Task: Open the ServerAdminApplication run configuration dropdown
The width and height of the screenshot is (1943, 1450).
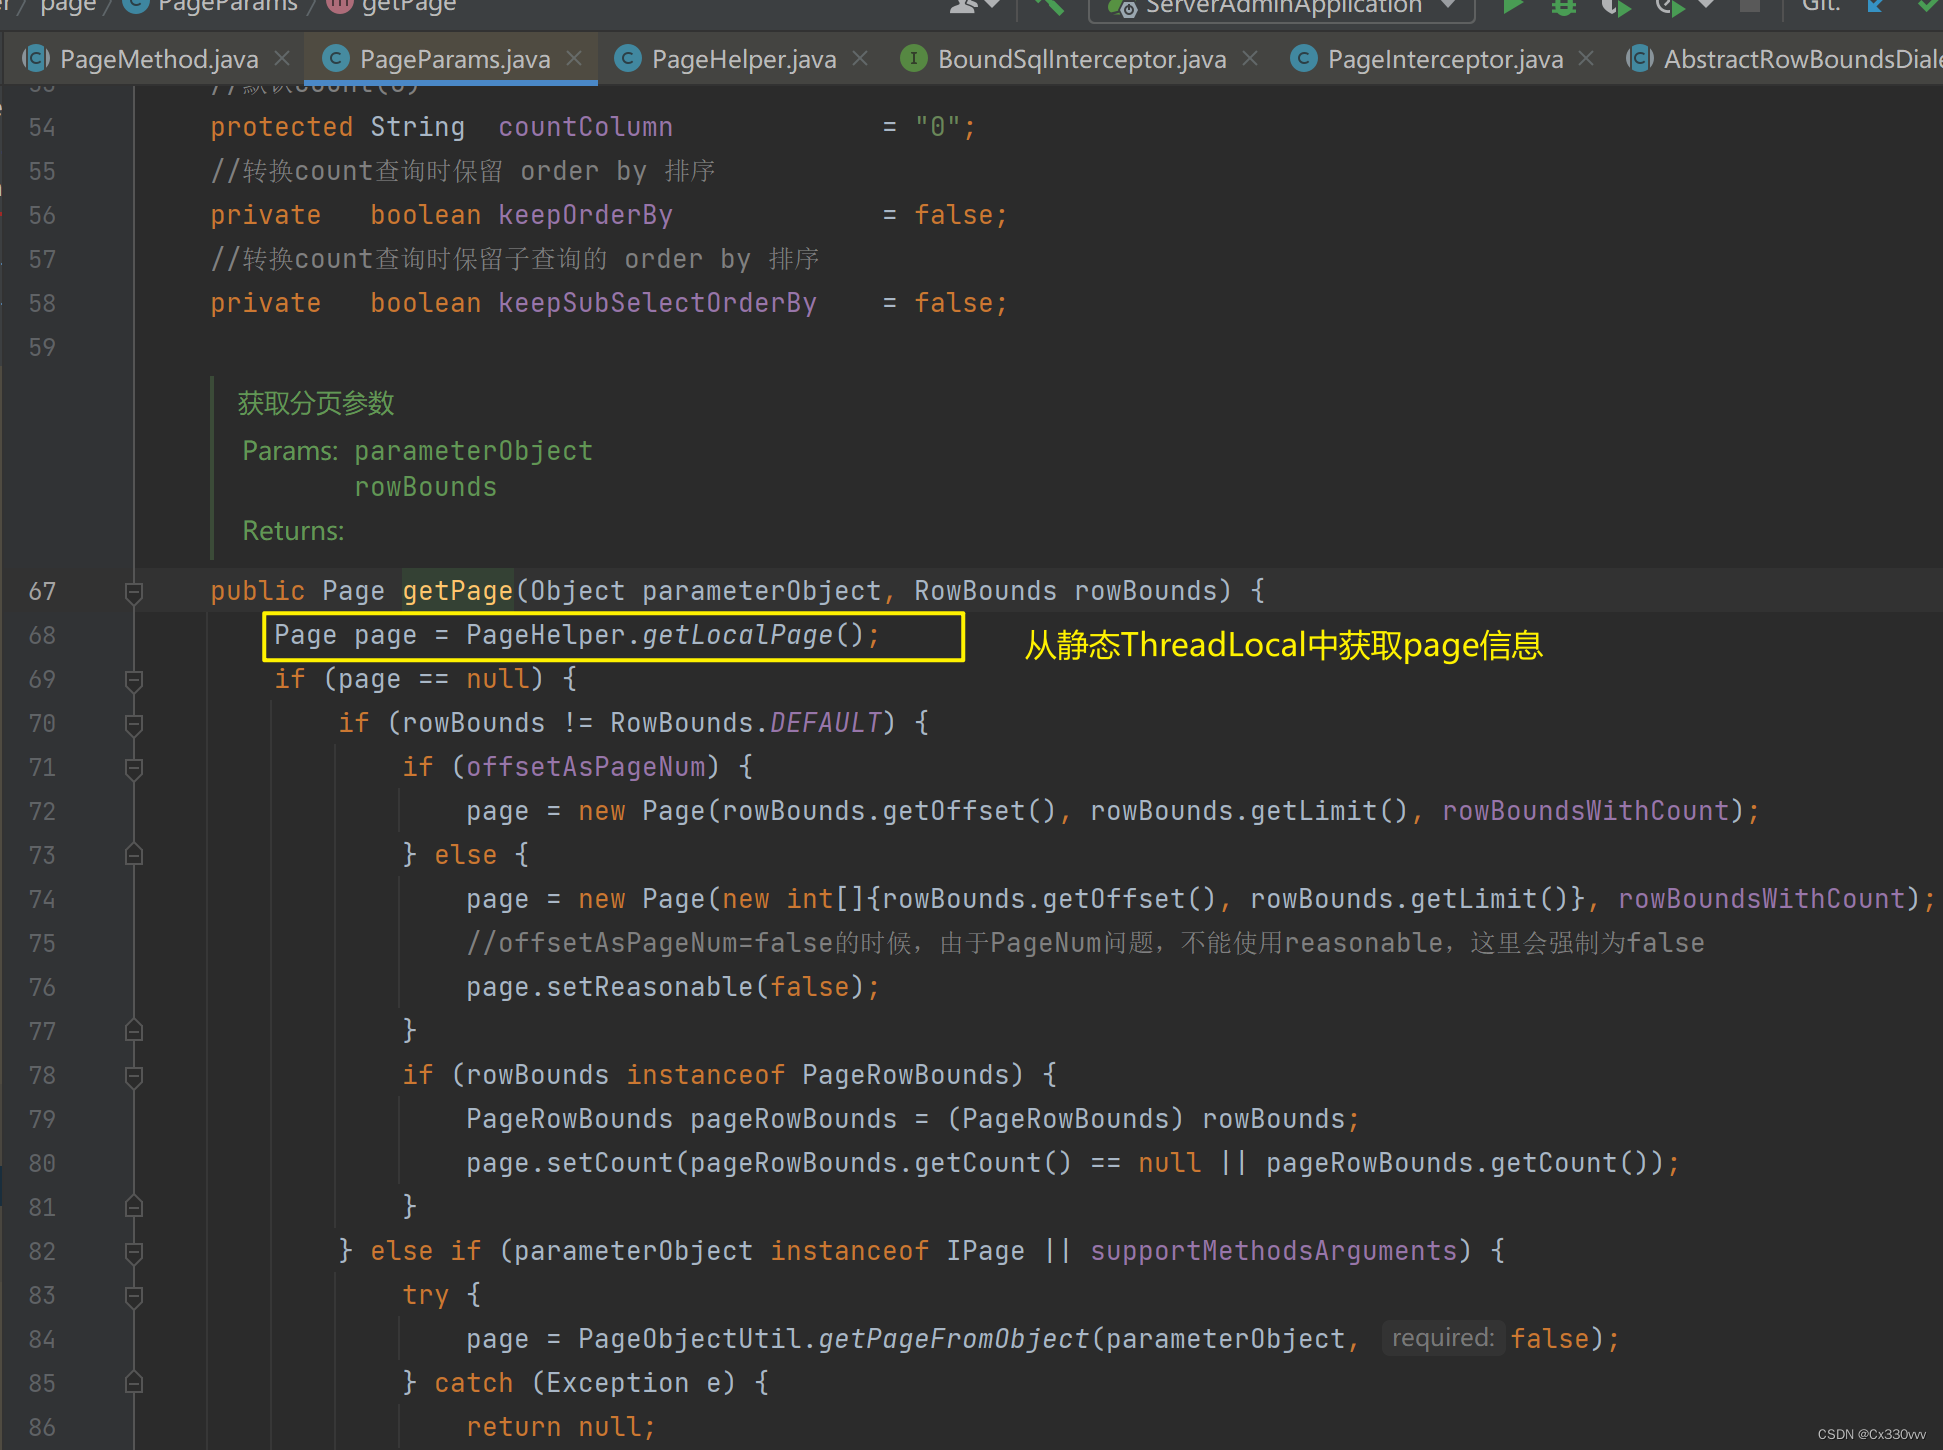Action: [x=1282, y=6]
